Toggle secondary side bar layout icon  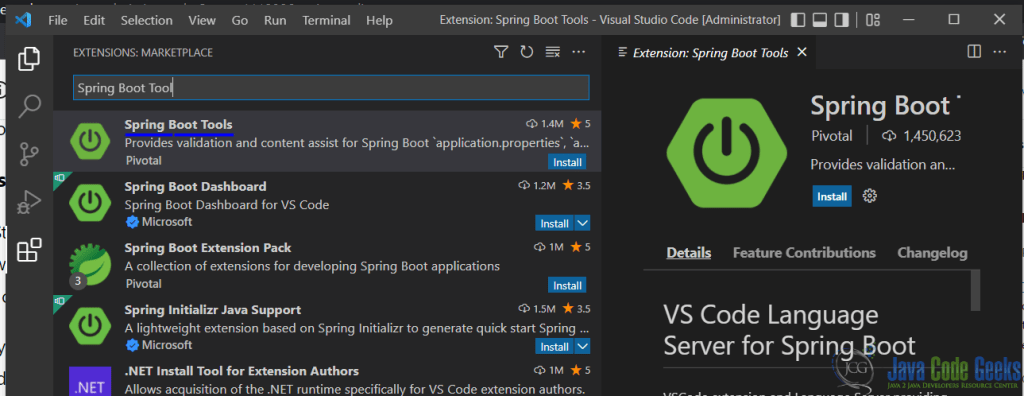[x=842, y=20]
